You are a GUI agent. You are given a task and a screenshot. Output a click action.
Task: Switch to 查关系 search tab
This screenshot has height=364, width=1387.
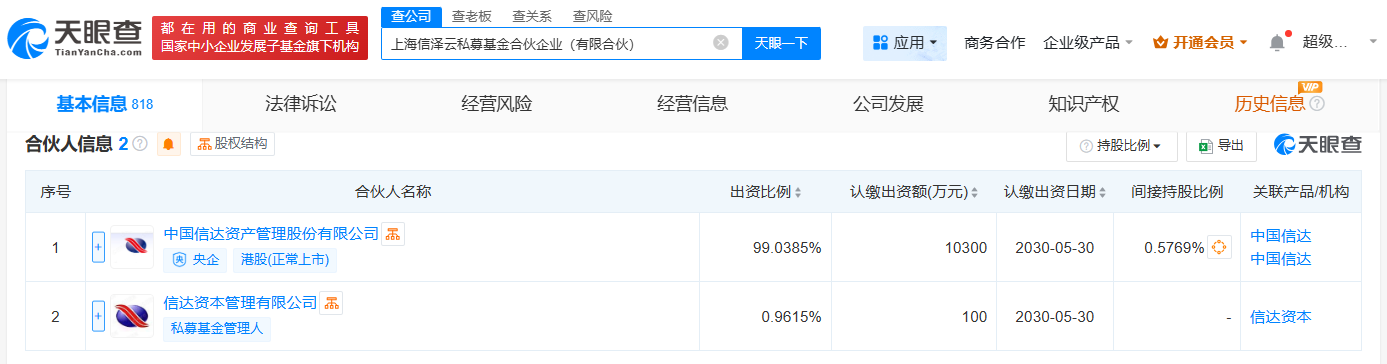point(532,16)
